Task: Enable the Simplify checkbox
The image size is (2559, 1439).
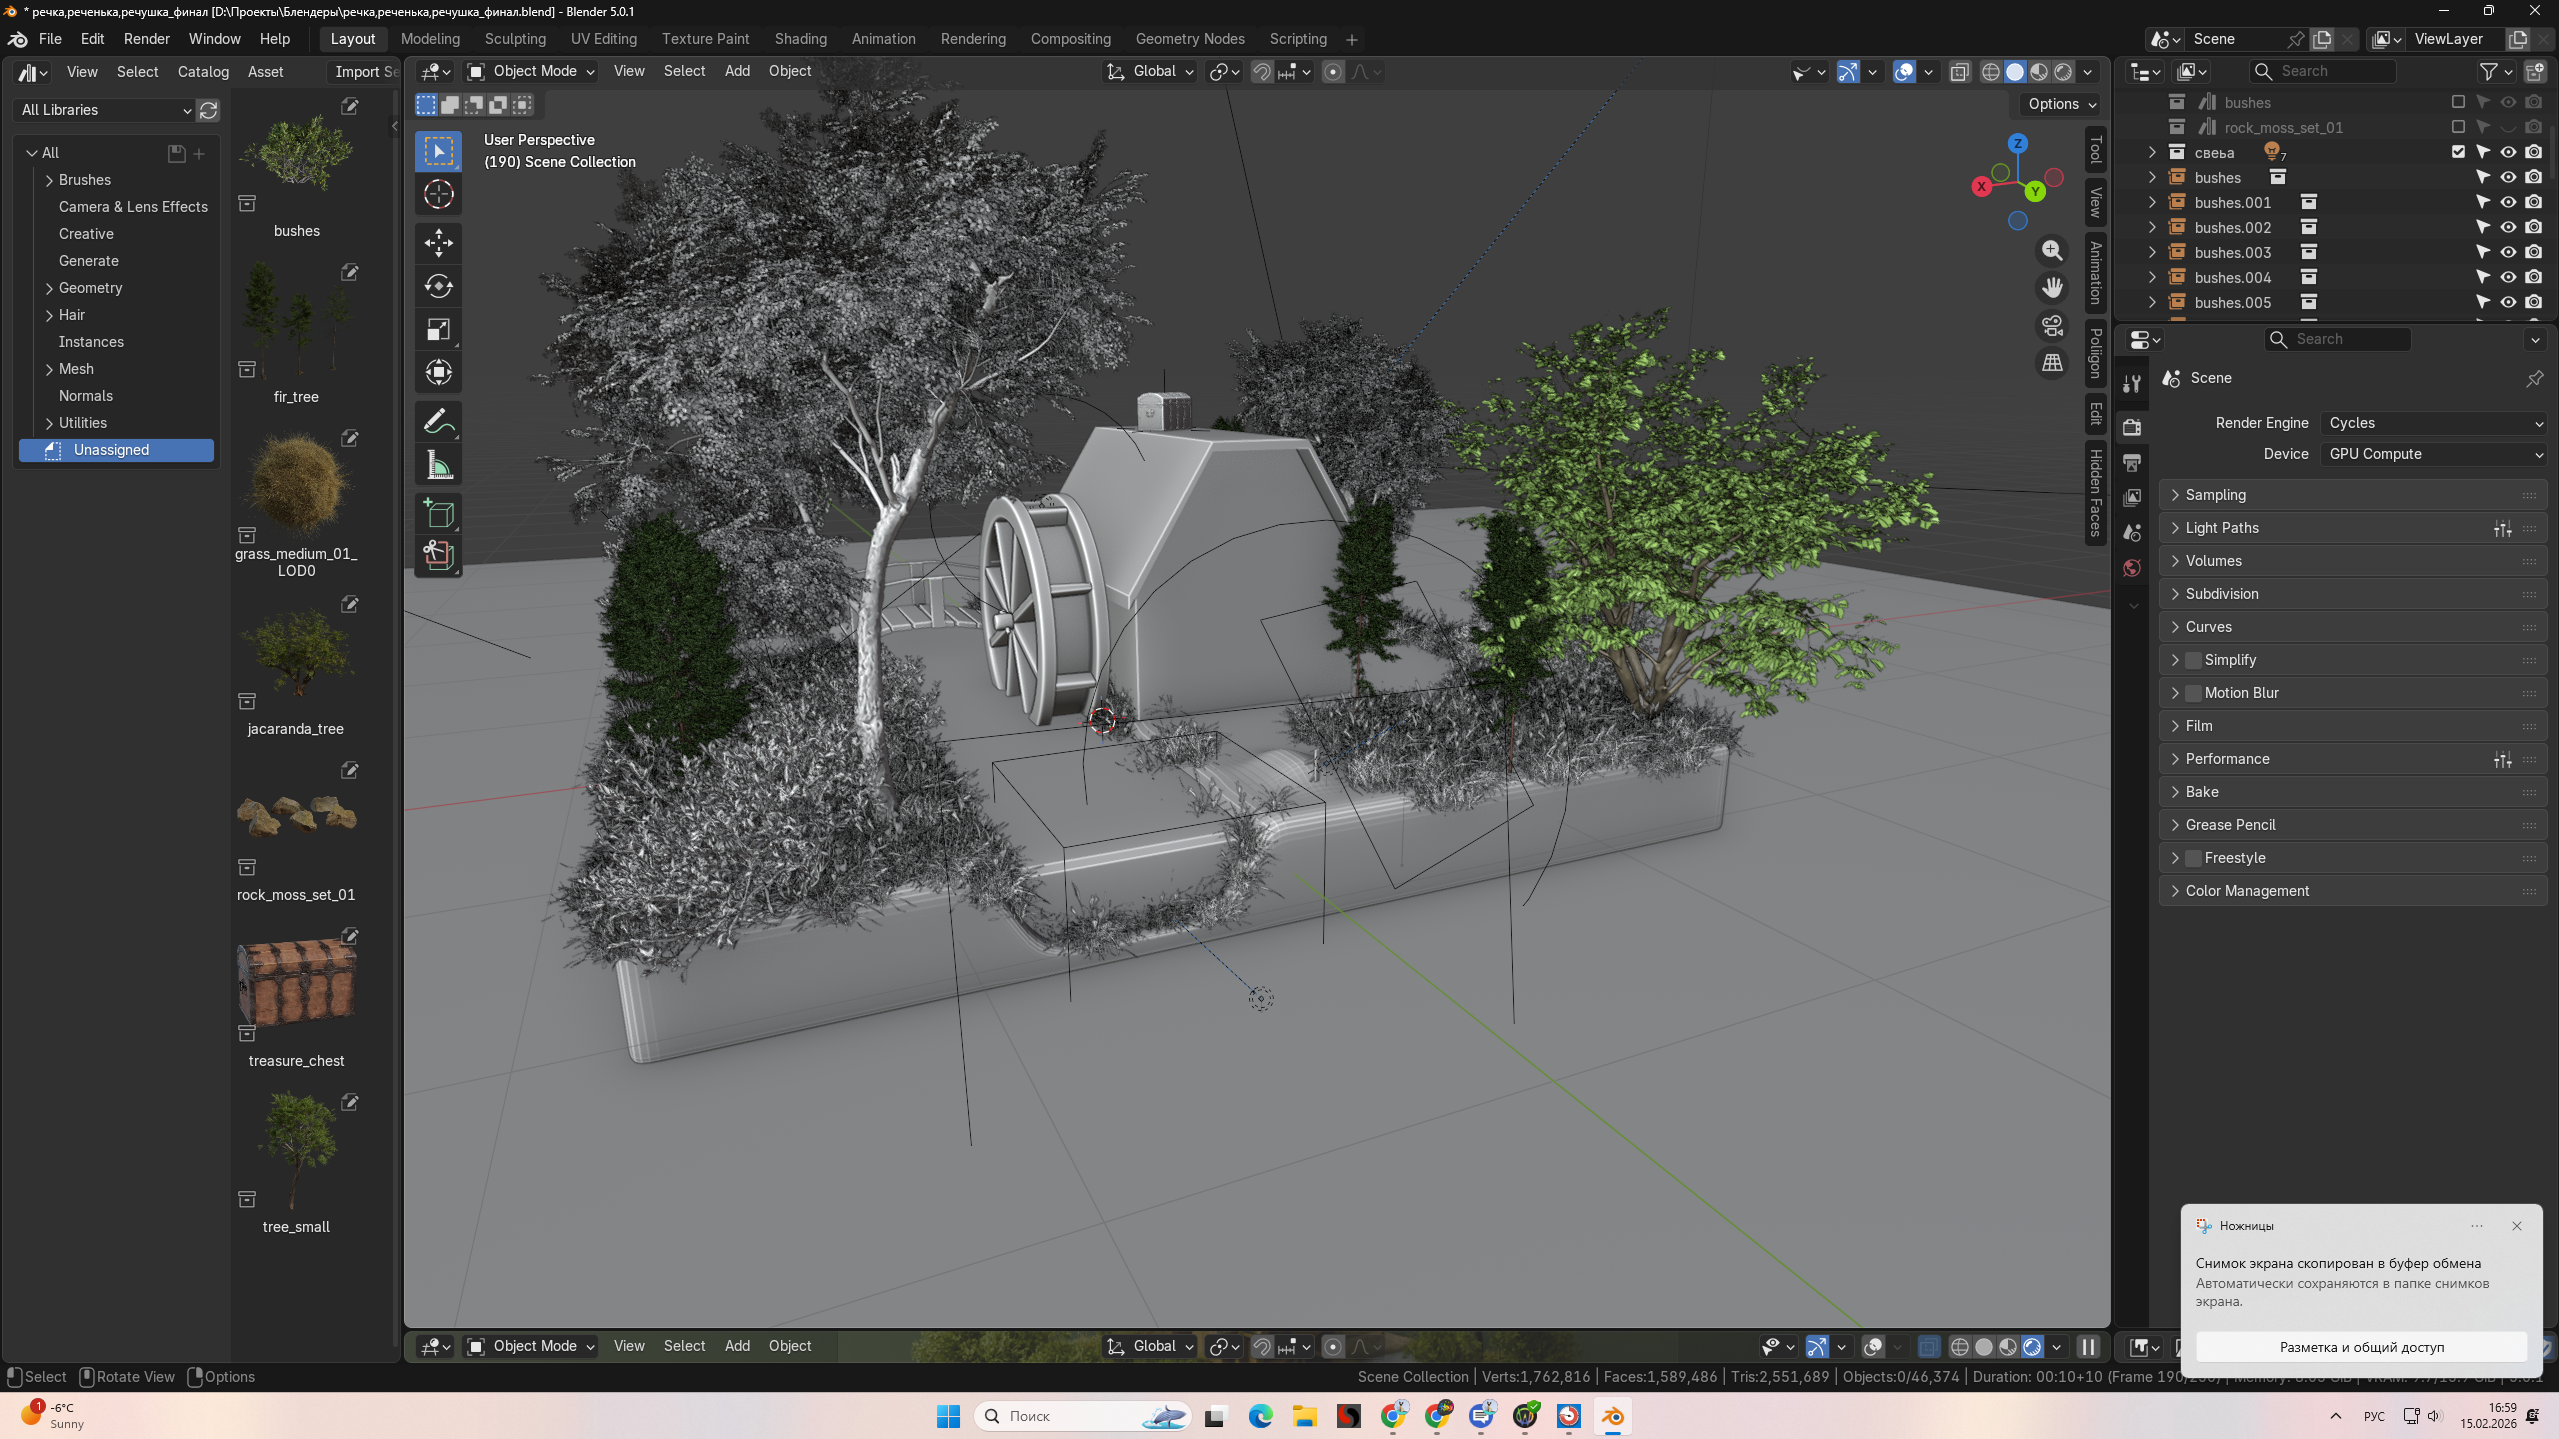Action: 2193,660
